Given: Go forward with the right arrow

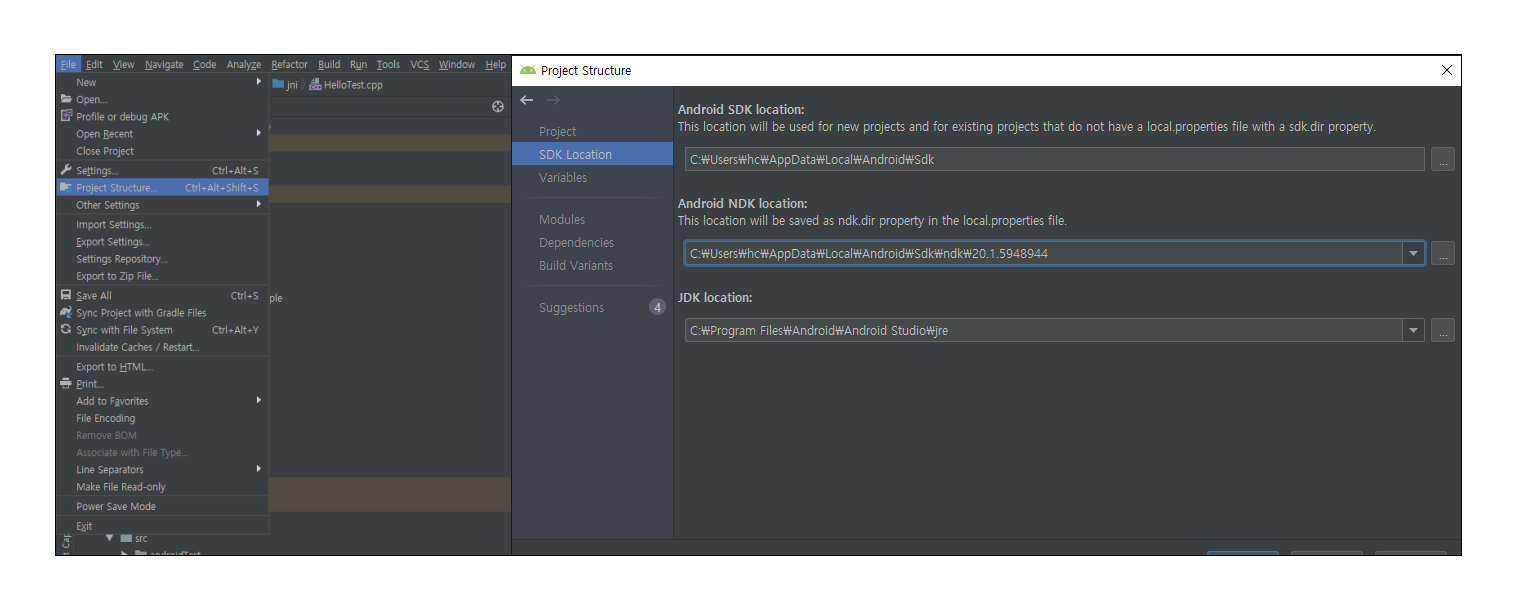Looking at the screenshot, I should [553, 100].
